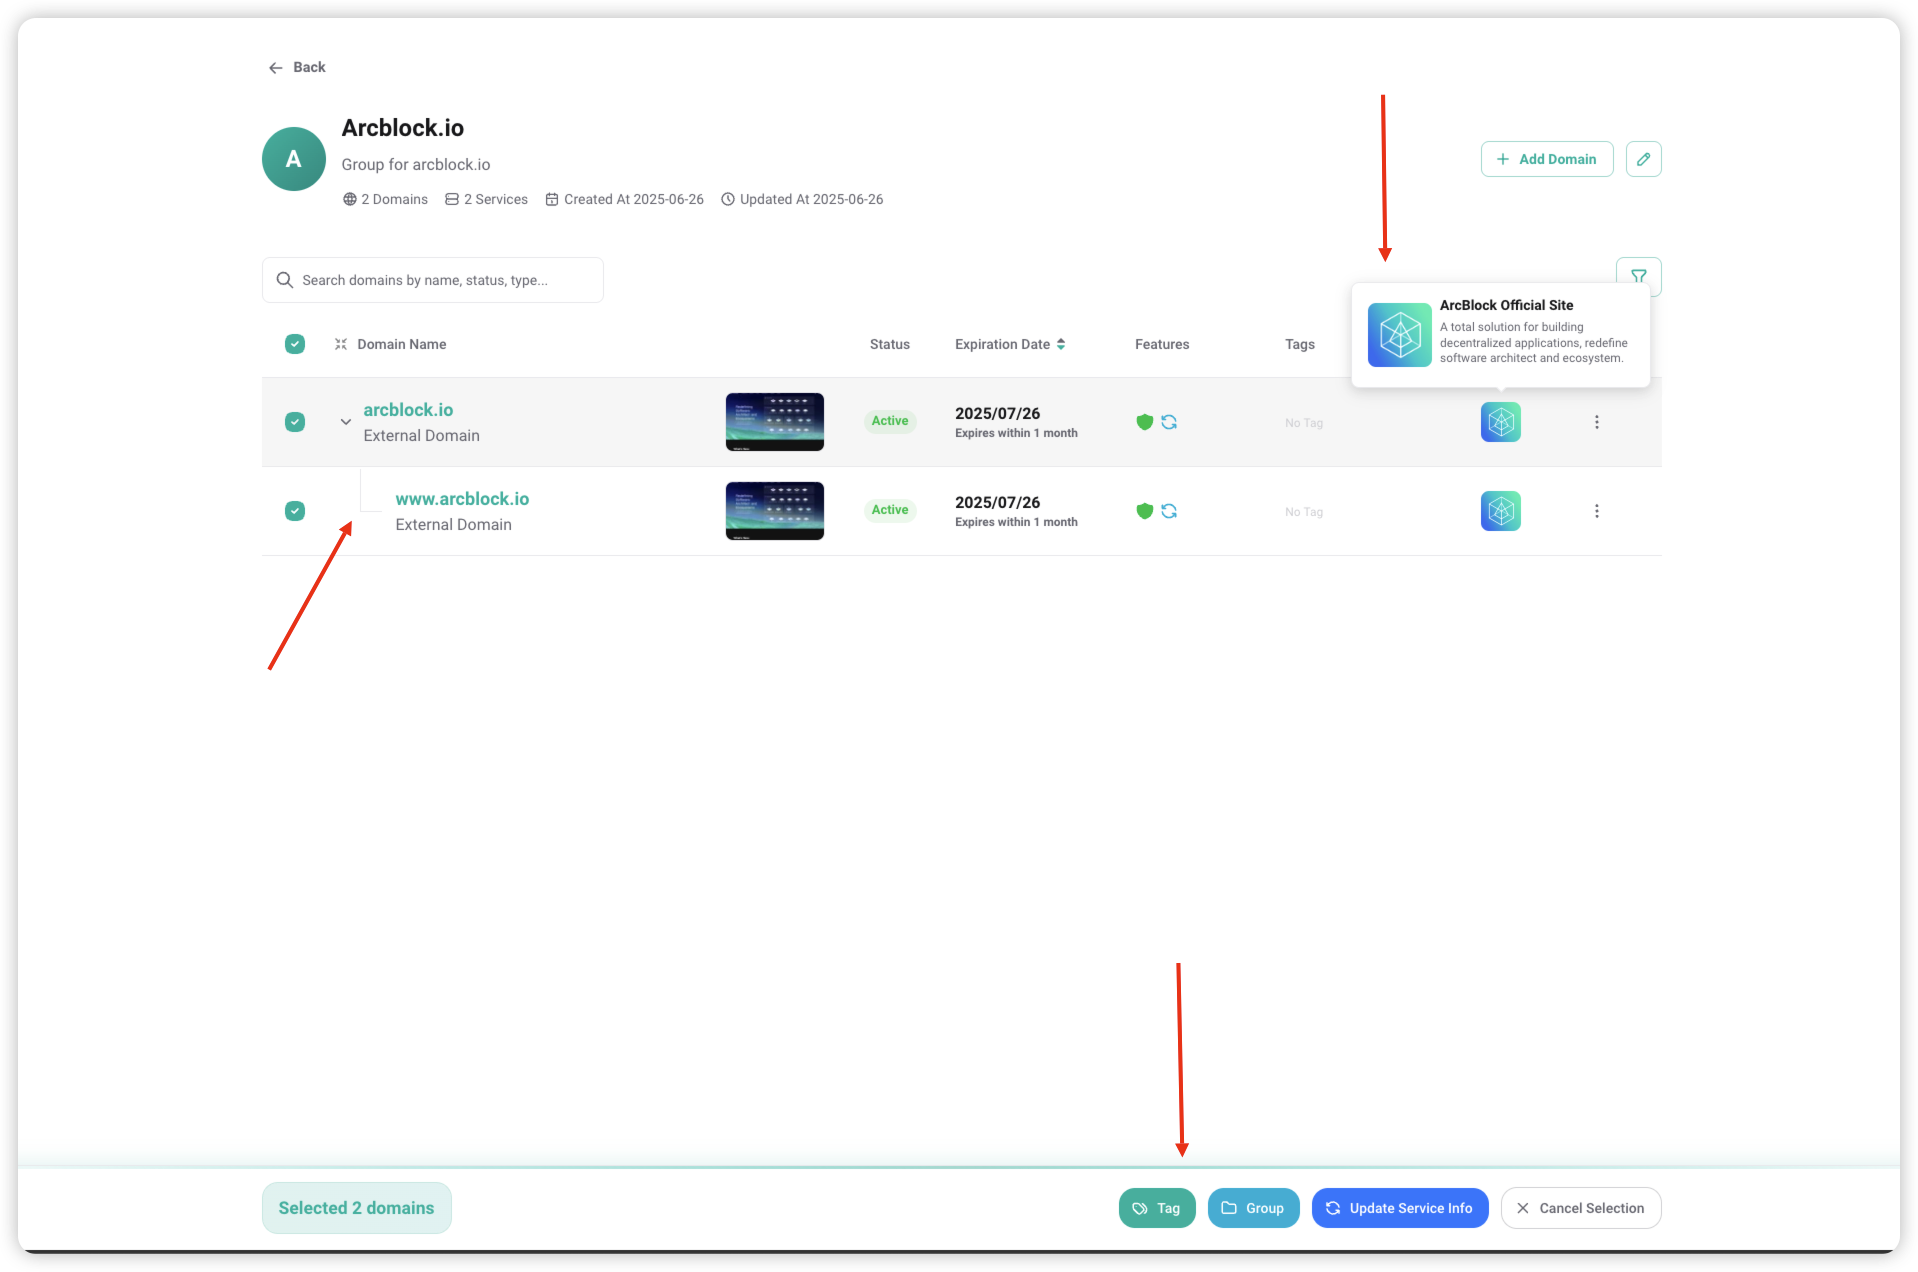This screenshot has width=1918, height=1272.
Task: Click the pencil edit group icon
Action: [1643, 159]
